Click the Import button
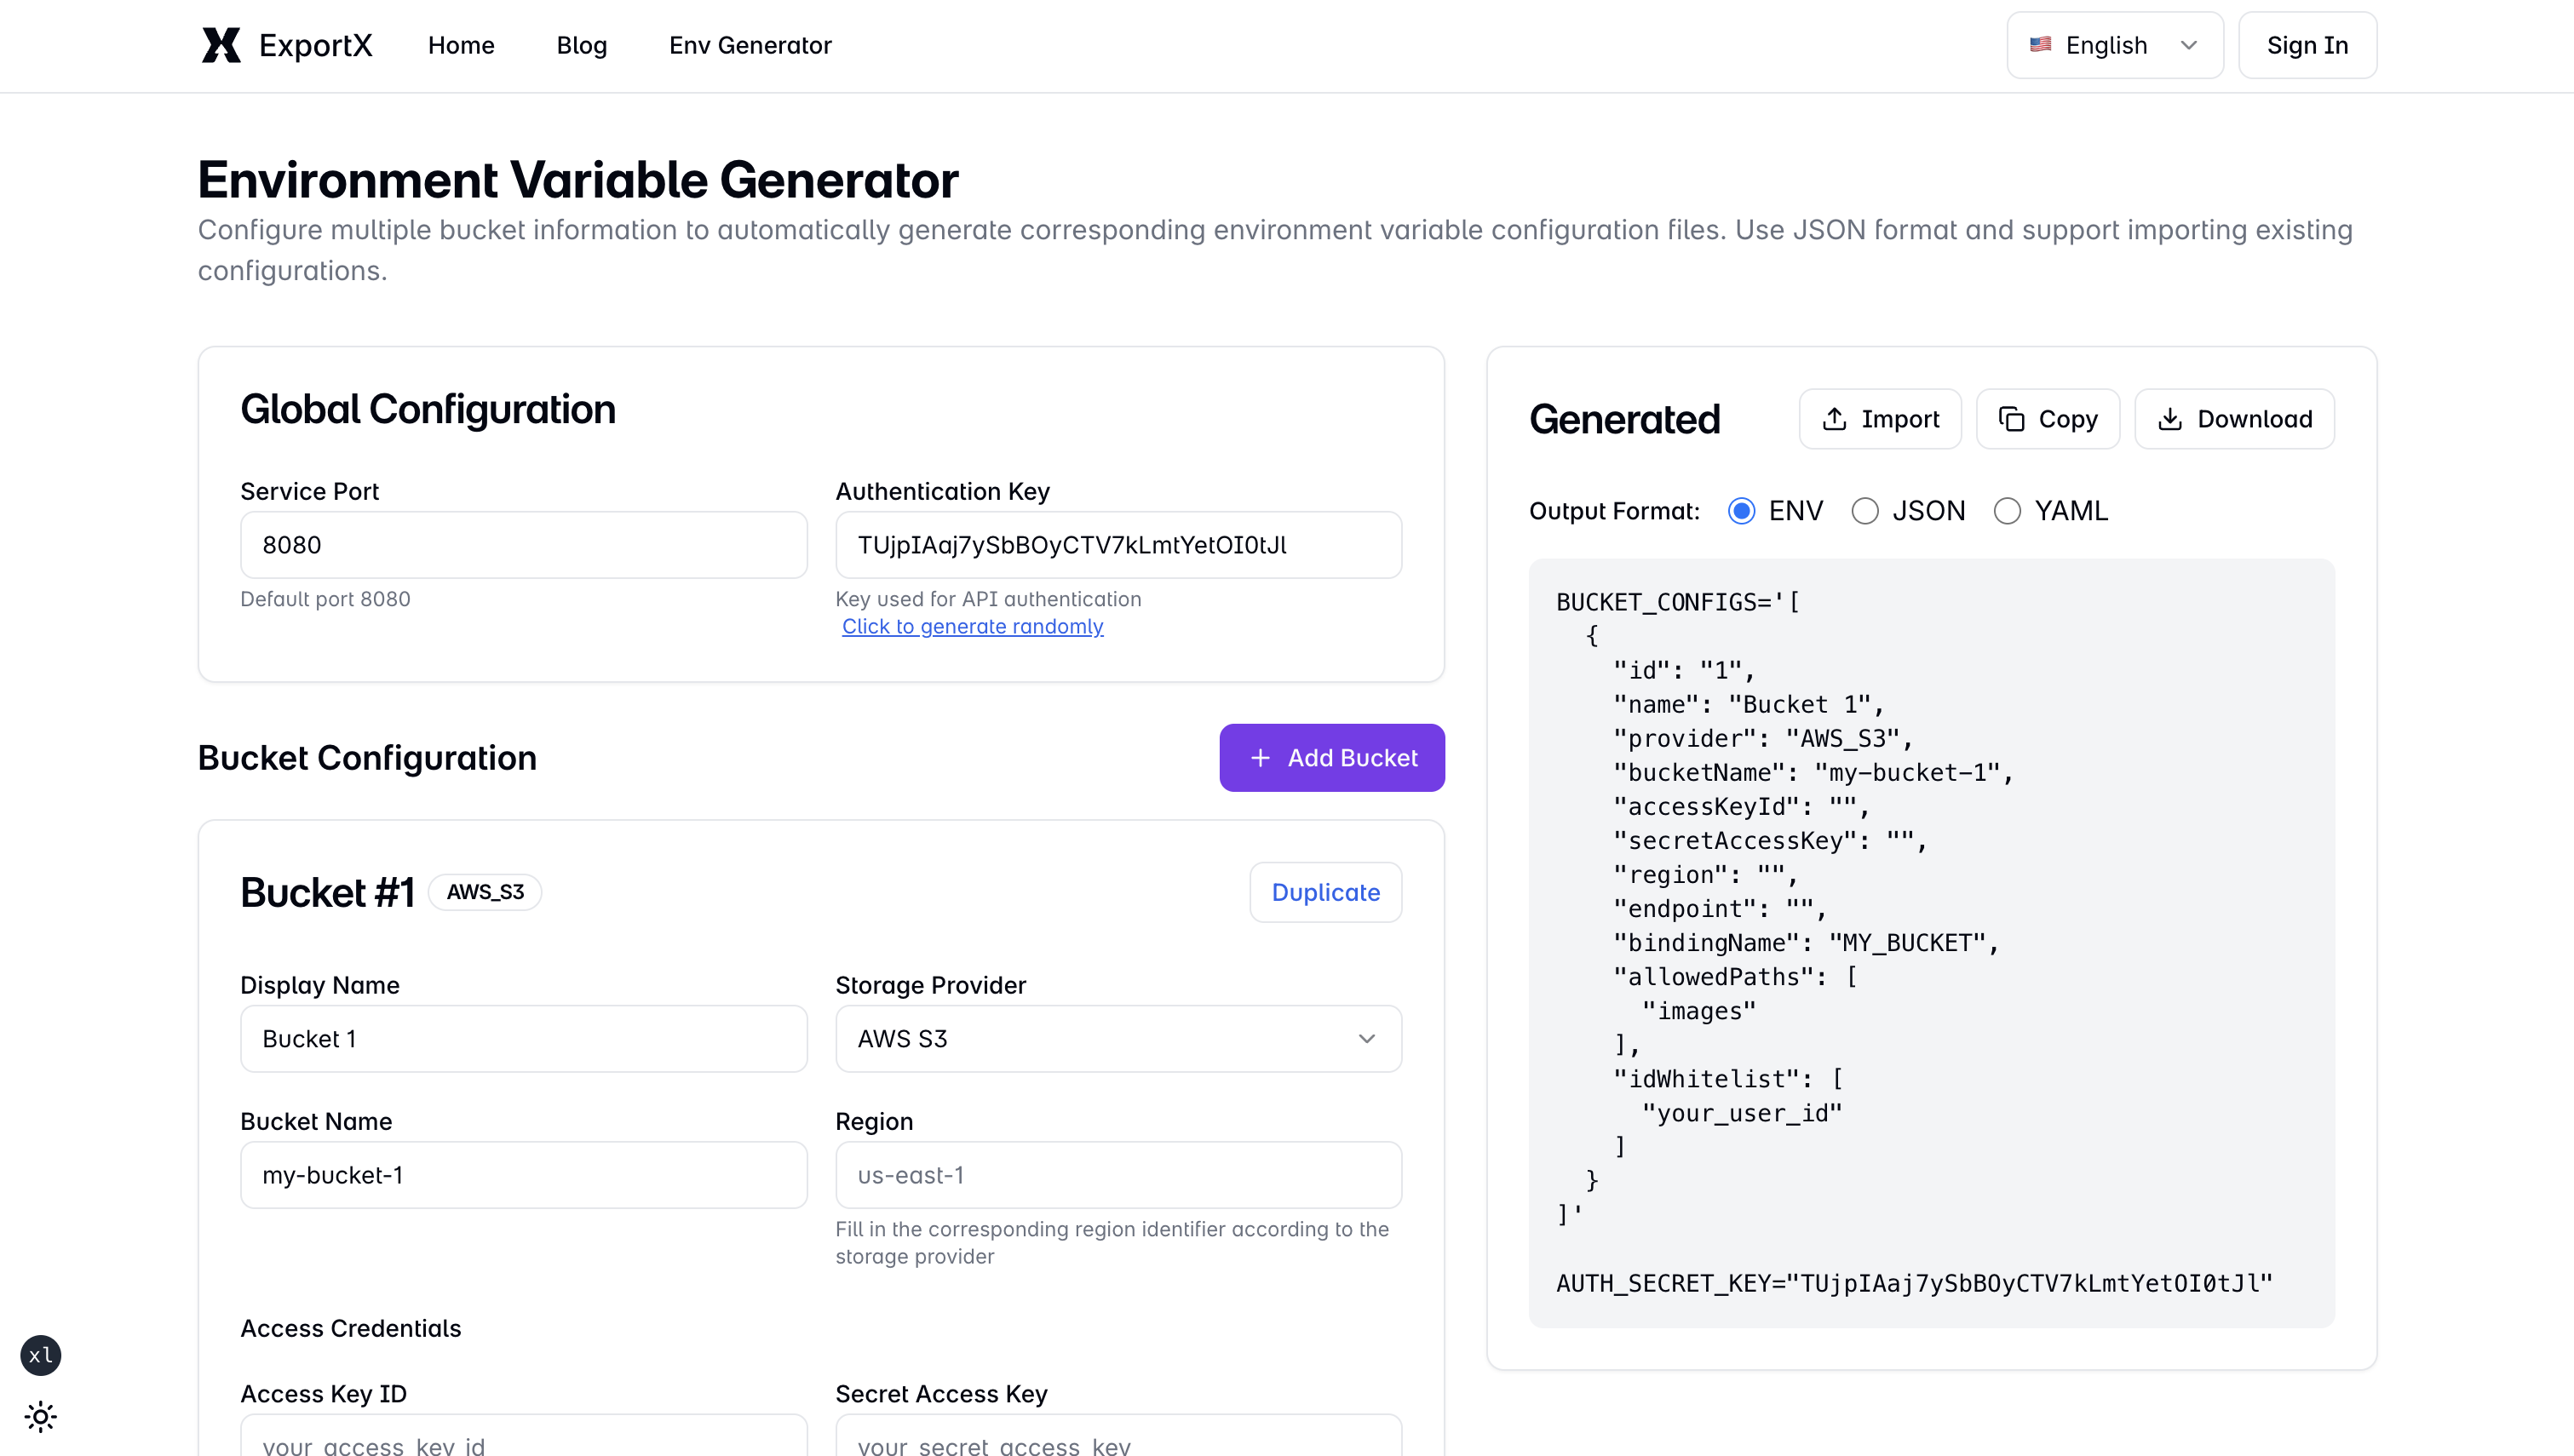 (1880, 419)
